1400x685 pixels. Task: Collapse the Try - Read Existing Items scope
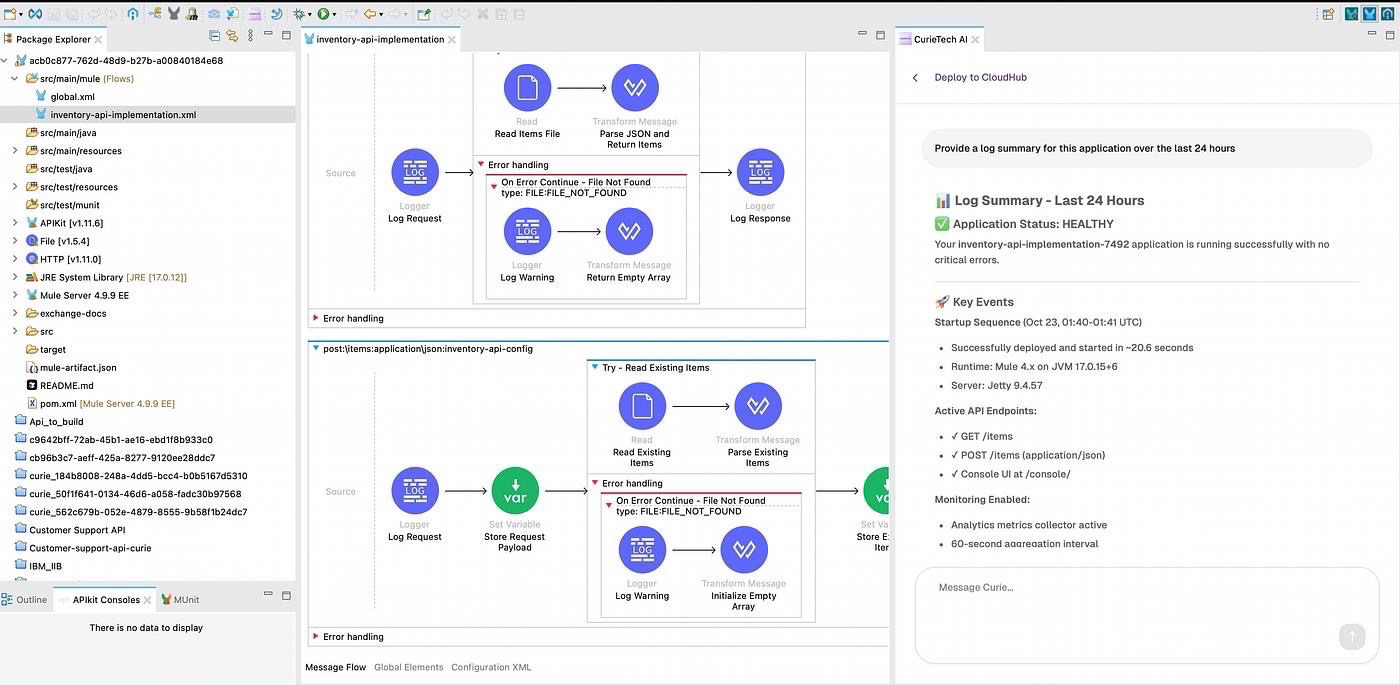pyautogui.click(x=595, y=368)
